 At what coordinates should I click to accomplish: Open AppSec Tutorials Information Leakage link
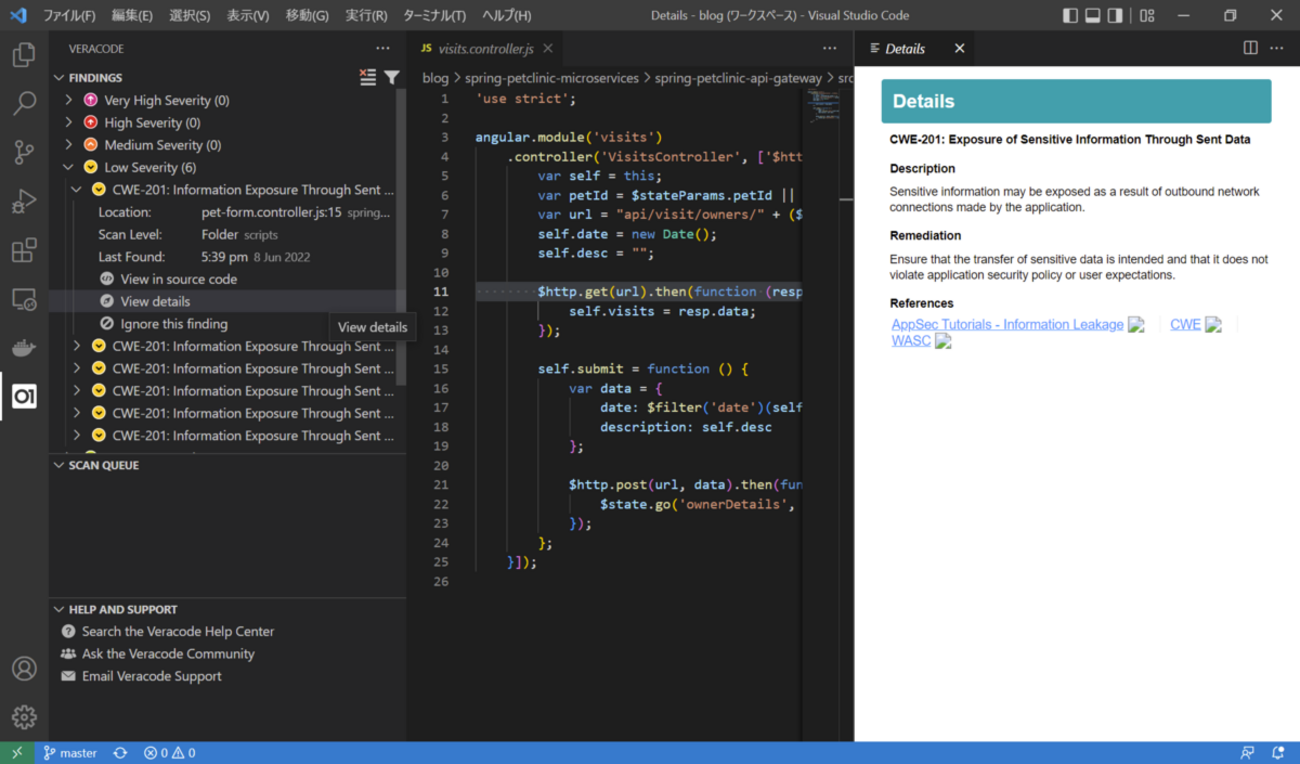click(x=1007, y=324)
